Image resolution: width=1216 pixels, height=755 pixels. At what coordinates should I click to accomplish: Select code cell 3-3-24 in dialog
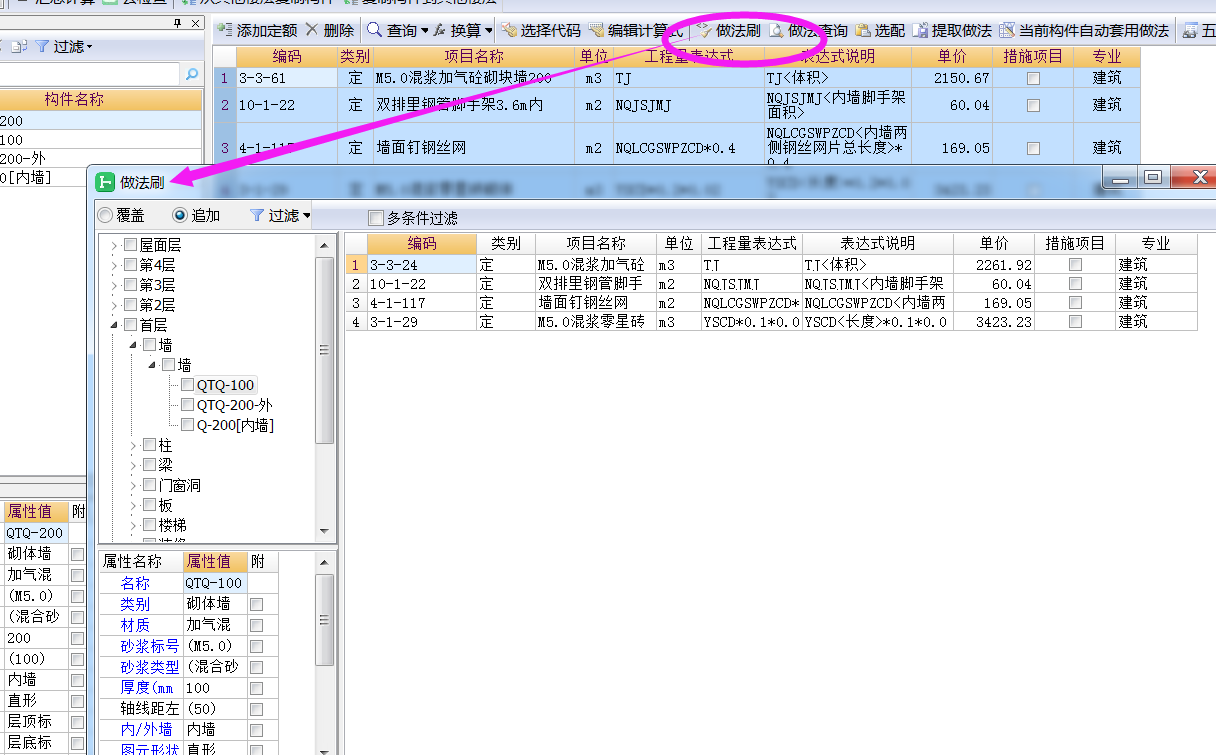pyautogui.click(x=422, y=265)
